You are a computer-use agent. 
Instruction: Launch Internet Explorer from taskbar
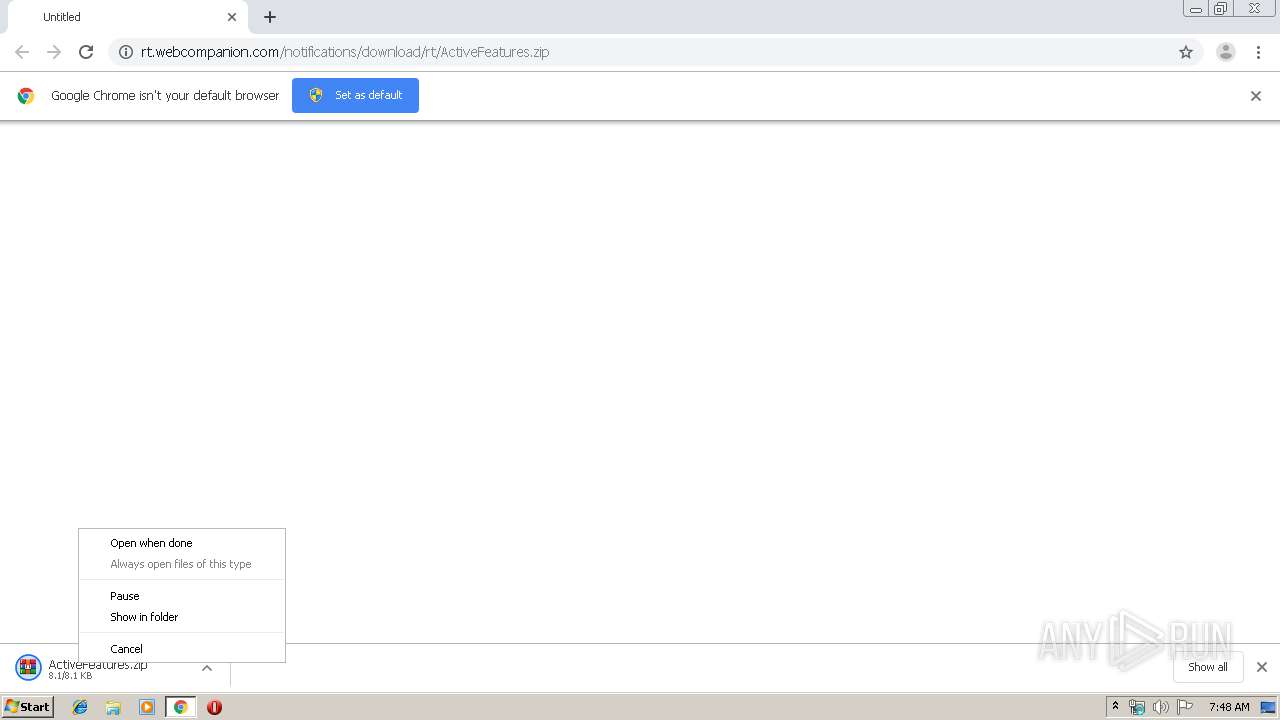[80, 707]
